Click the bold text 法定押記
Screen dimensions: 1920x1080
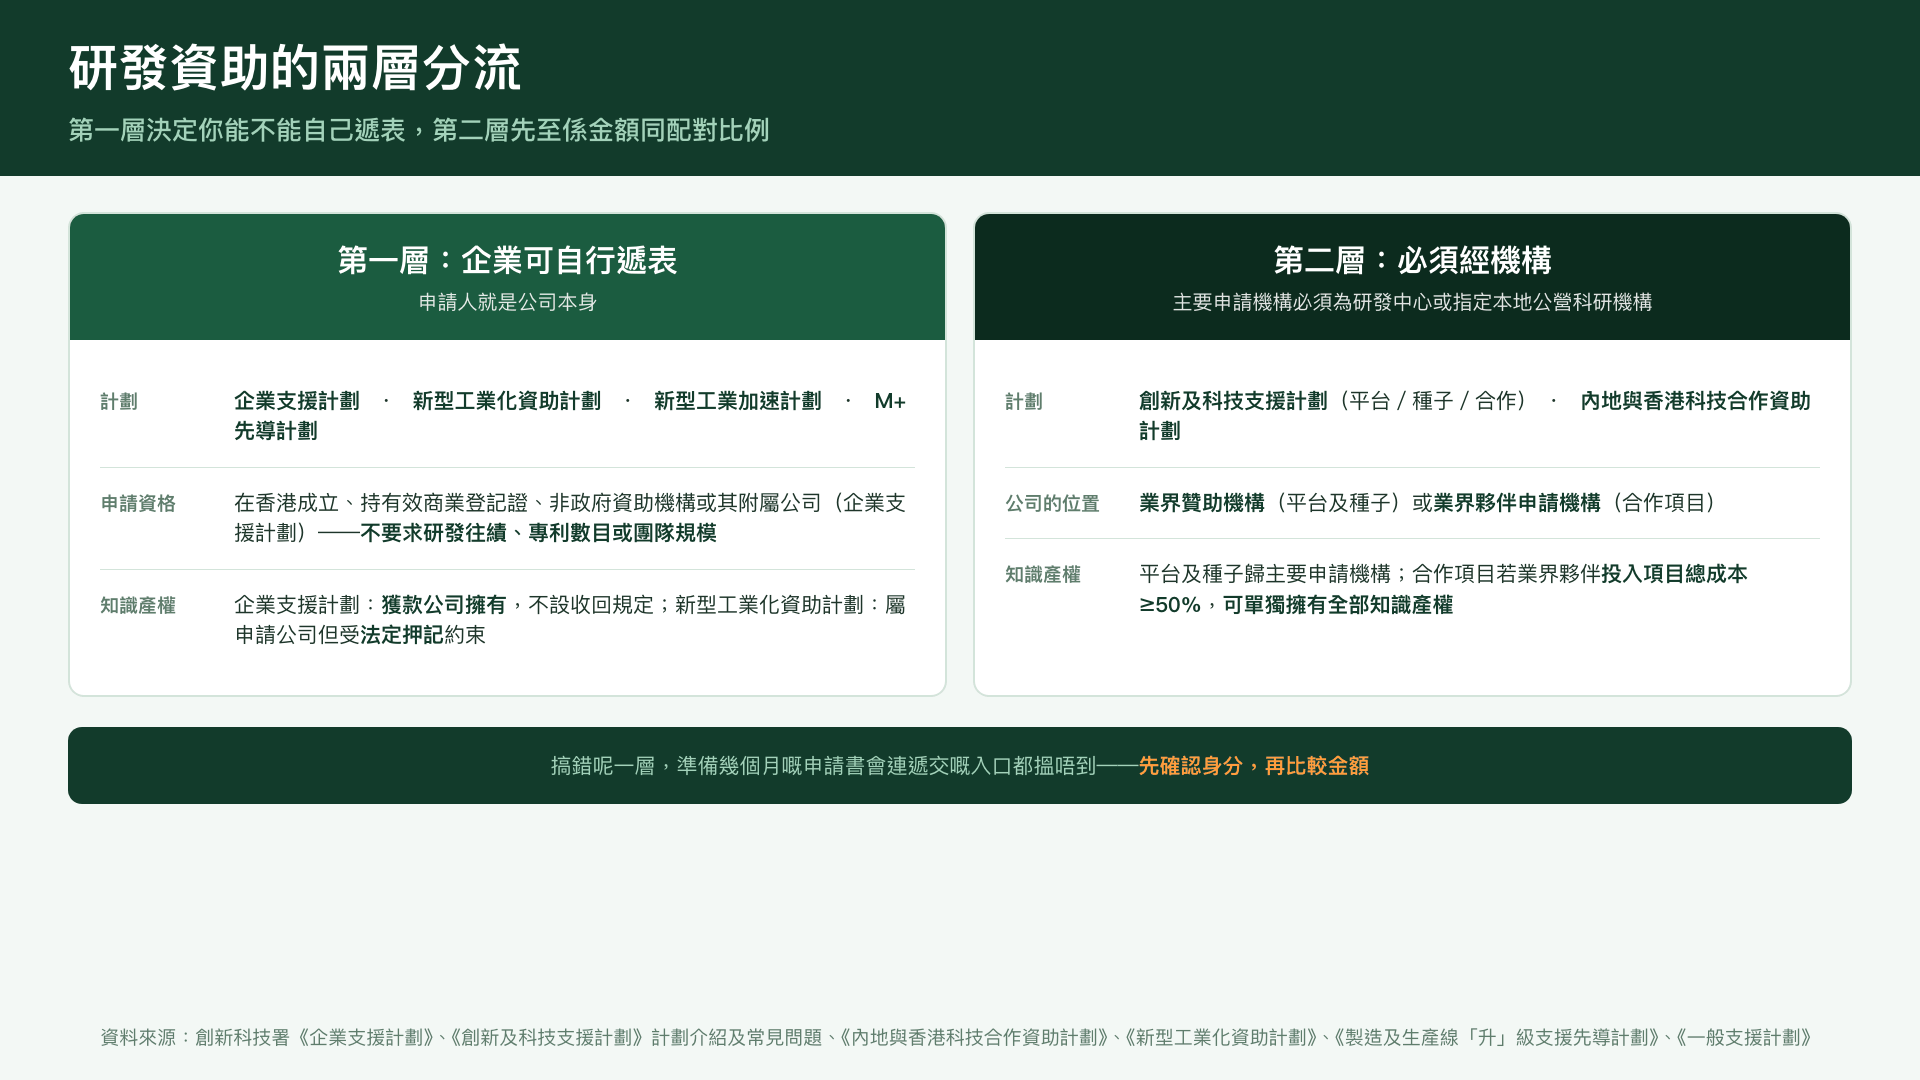click(x=402, y=635)
